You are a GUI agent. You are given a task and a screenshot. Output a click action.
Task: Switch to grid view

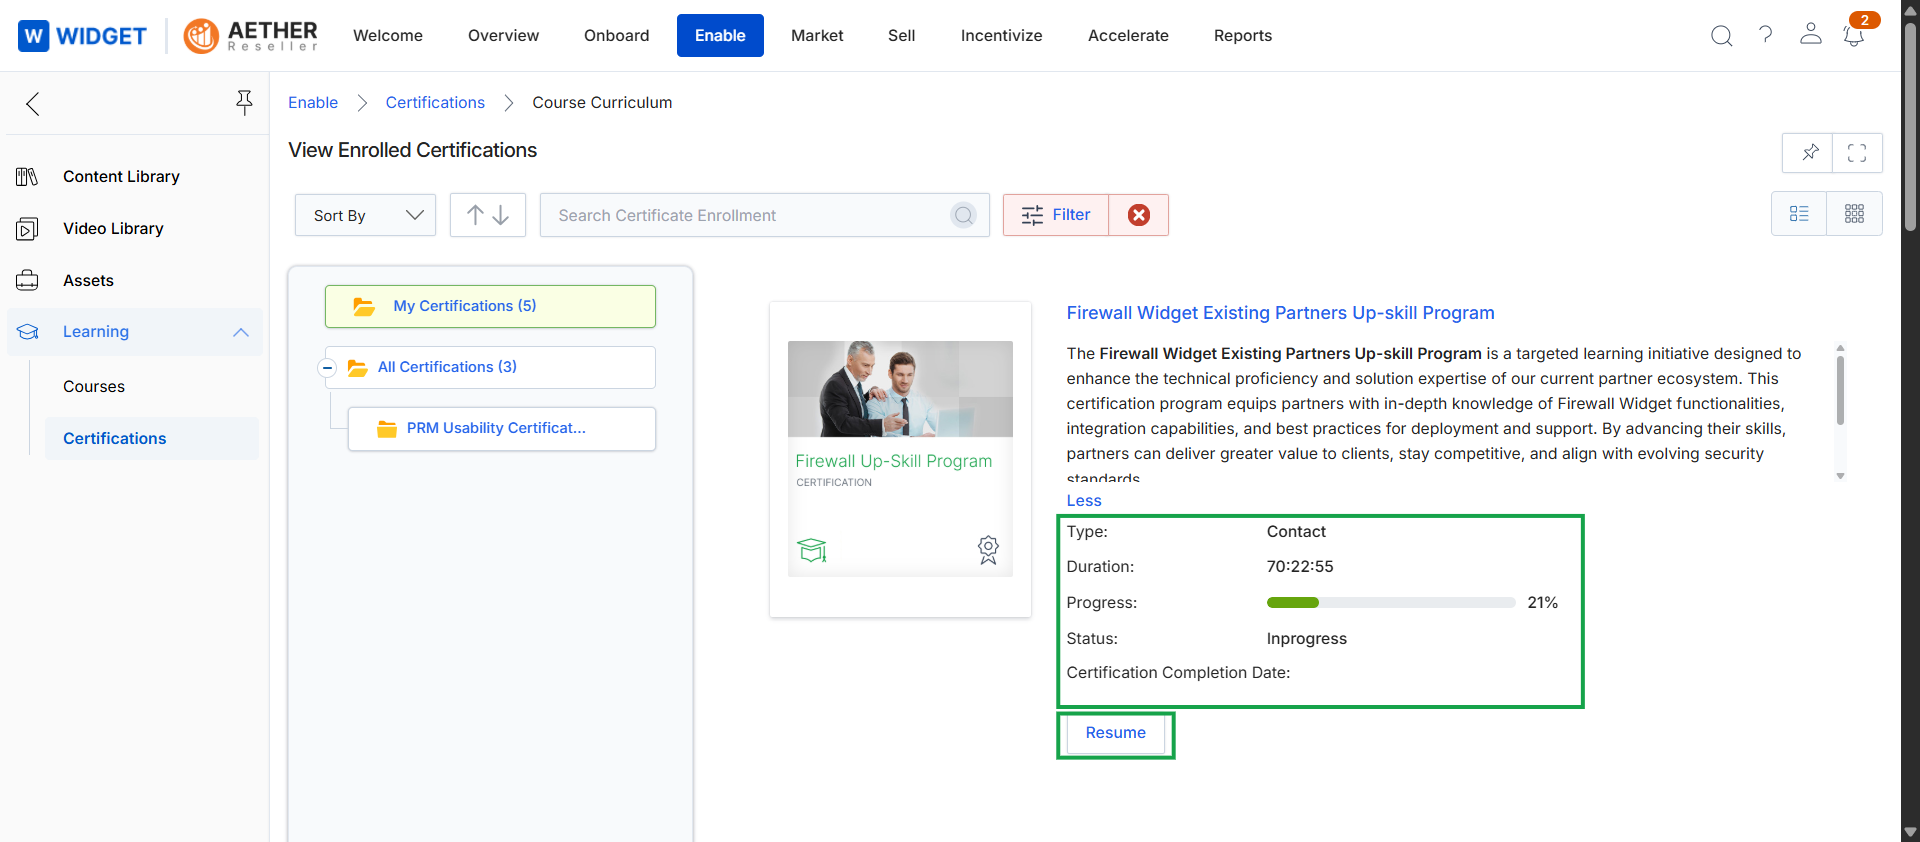[1854, 214]
